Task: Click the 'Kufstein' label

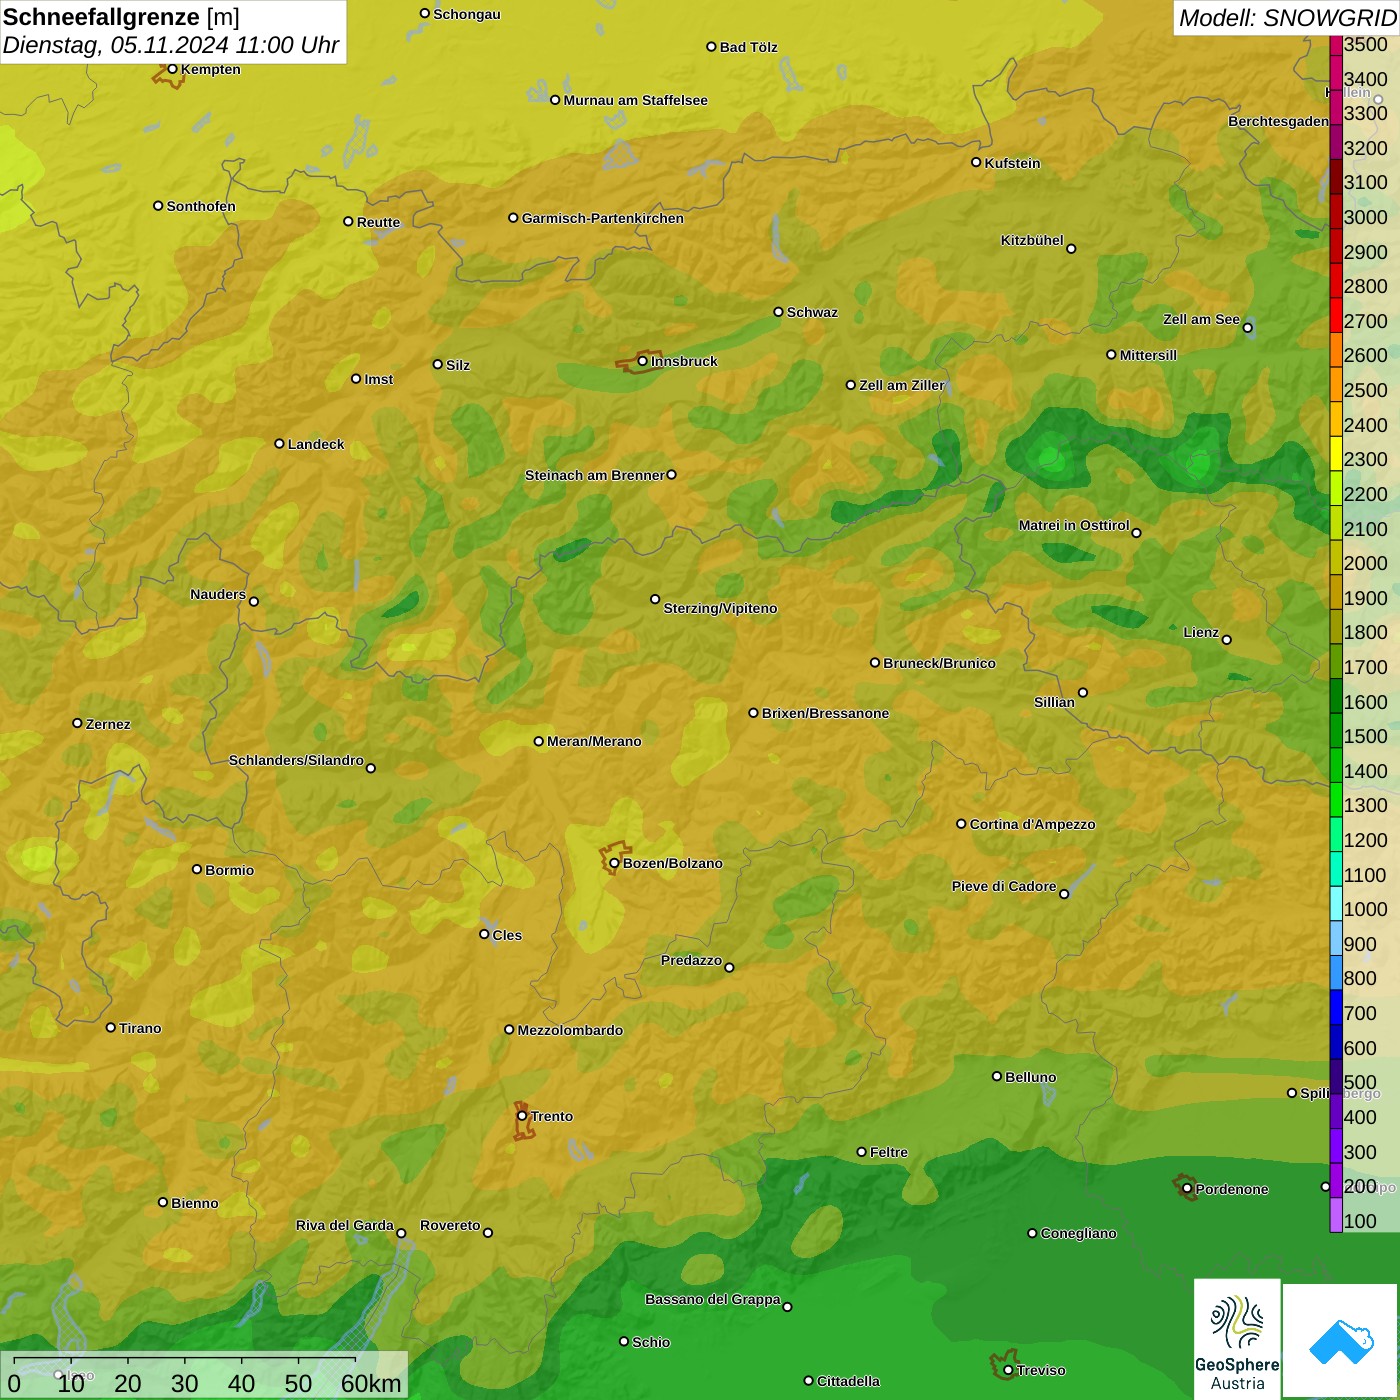Action: [1013, 163]
